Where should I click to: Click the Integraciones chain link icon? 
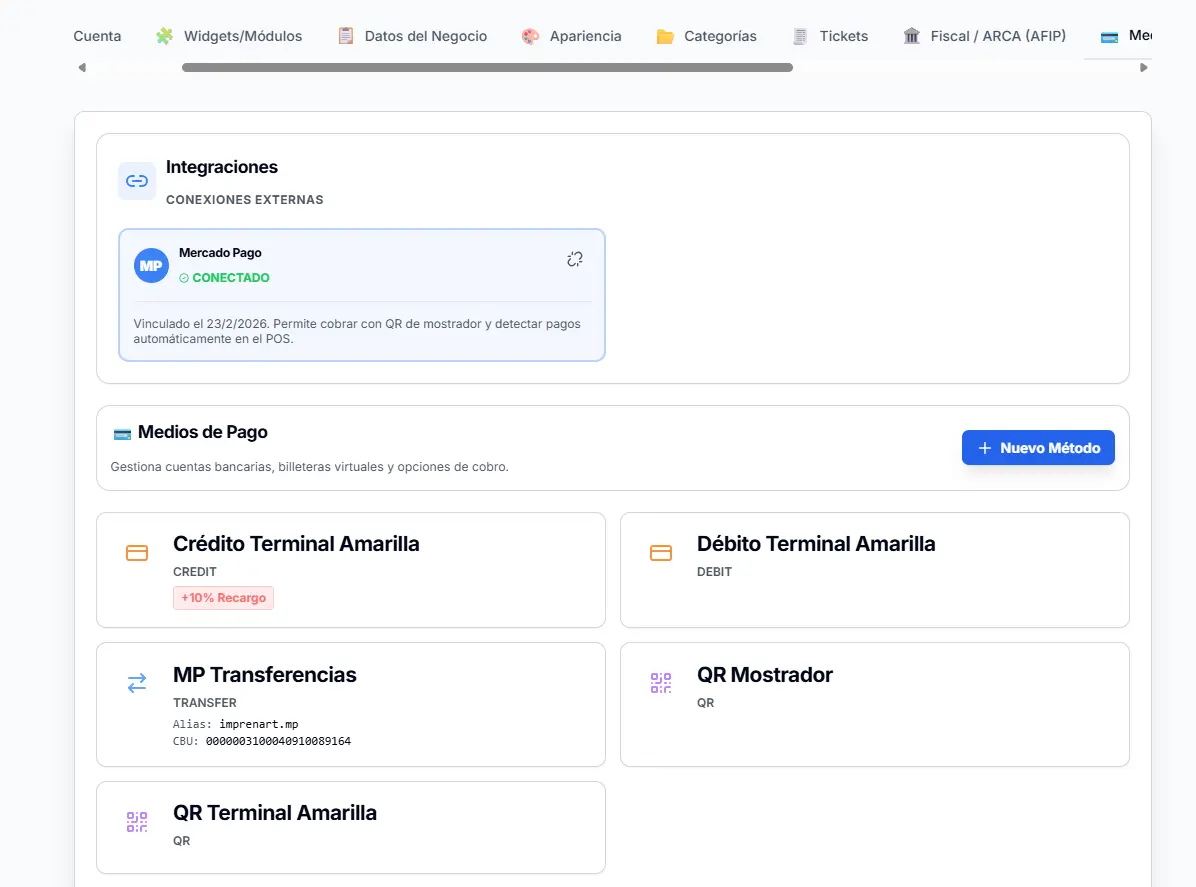[x=137, y=181]
